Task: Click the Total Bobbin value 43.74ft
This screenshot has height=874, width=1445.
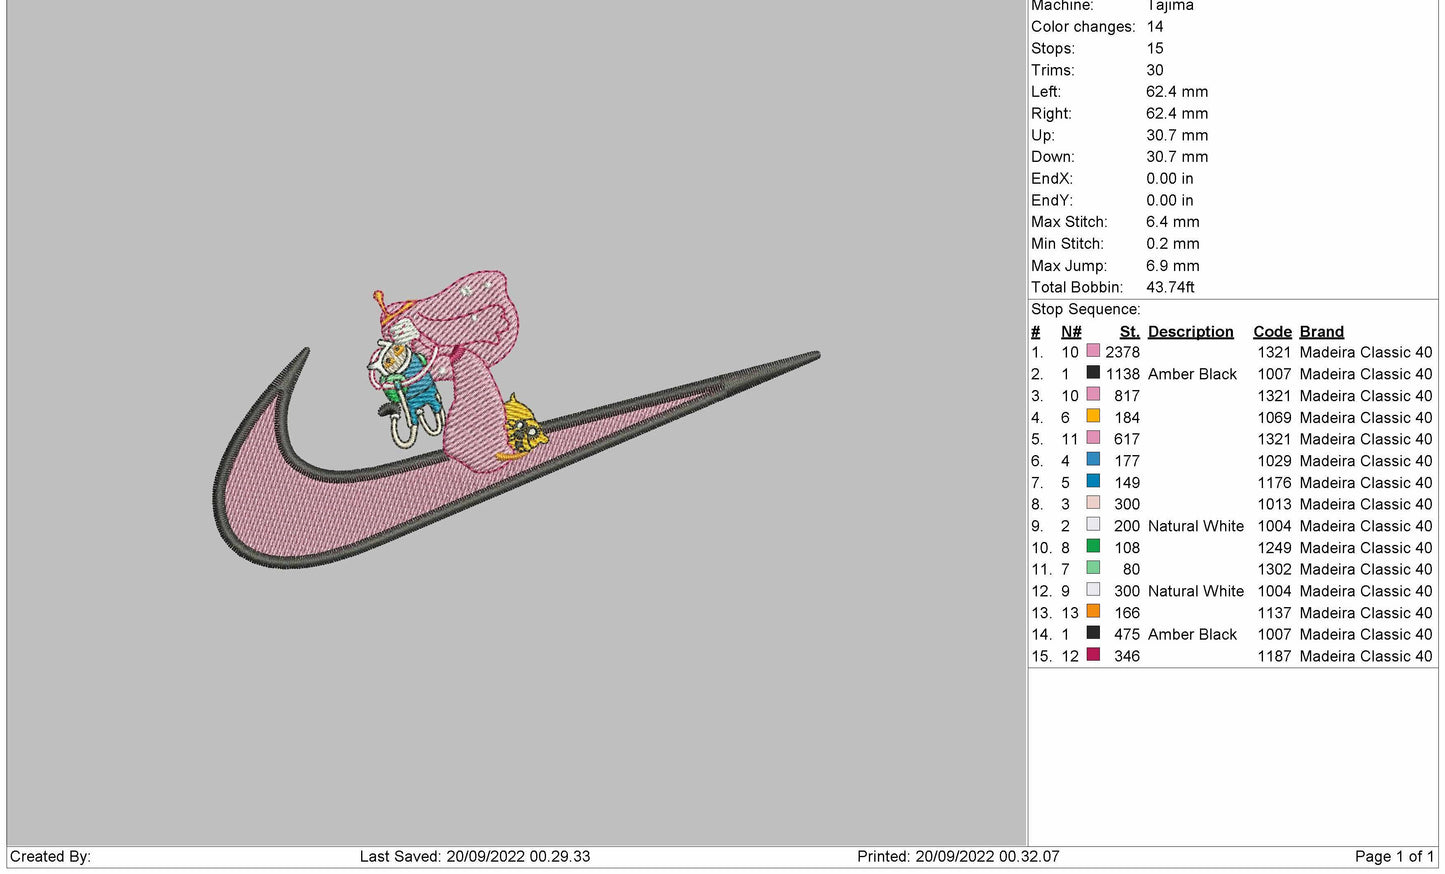Action: tap(1170, 287)
